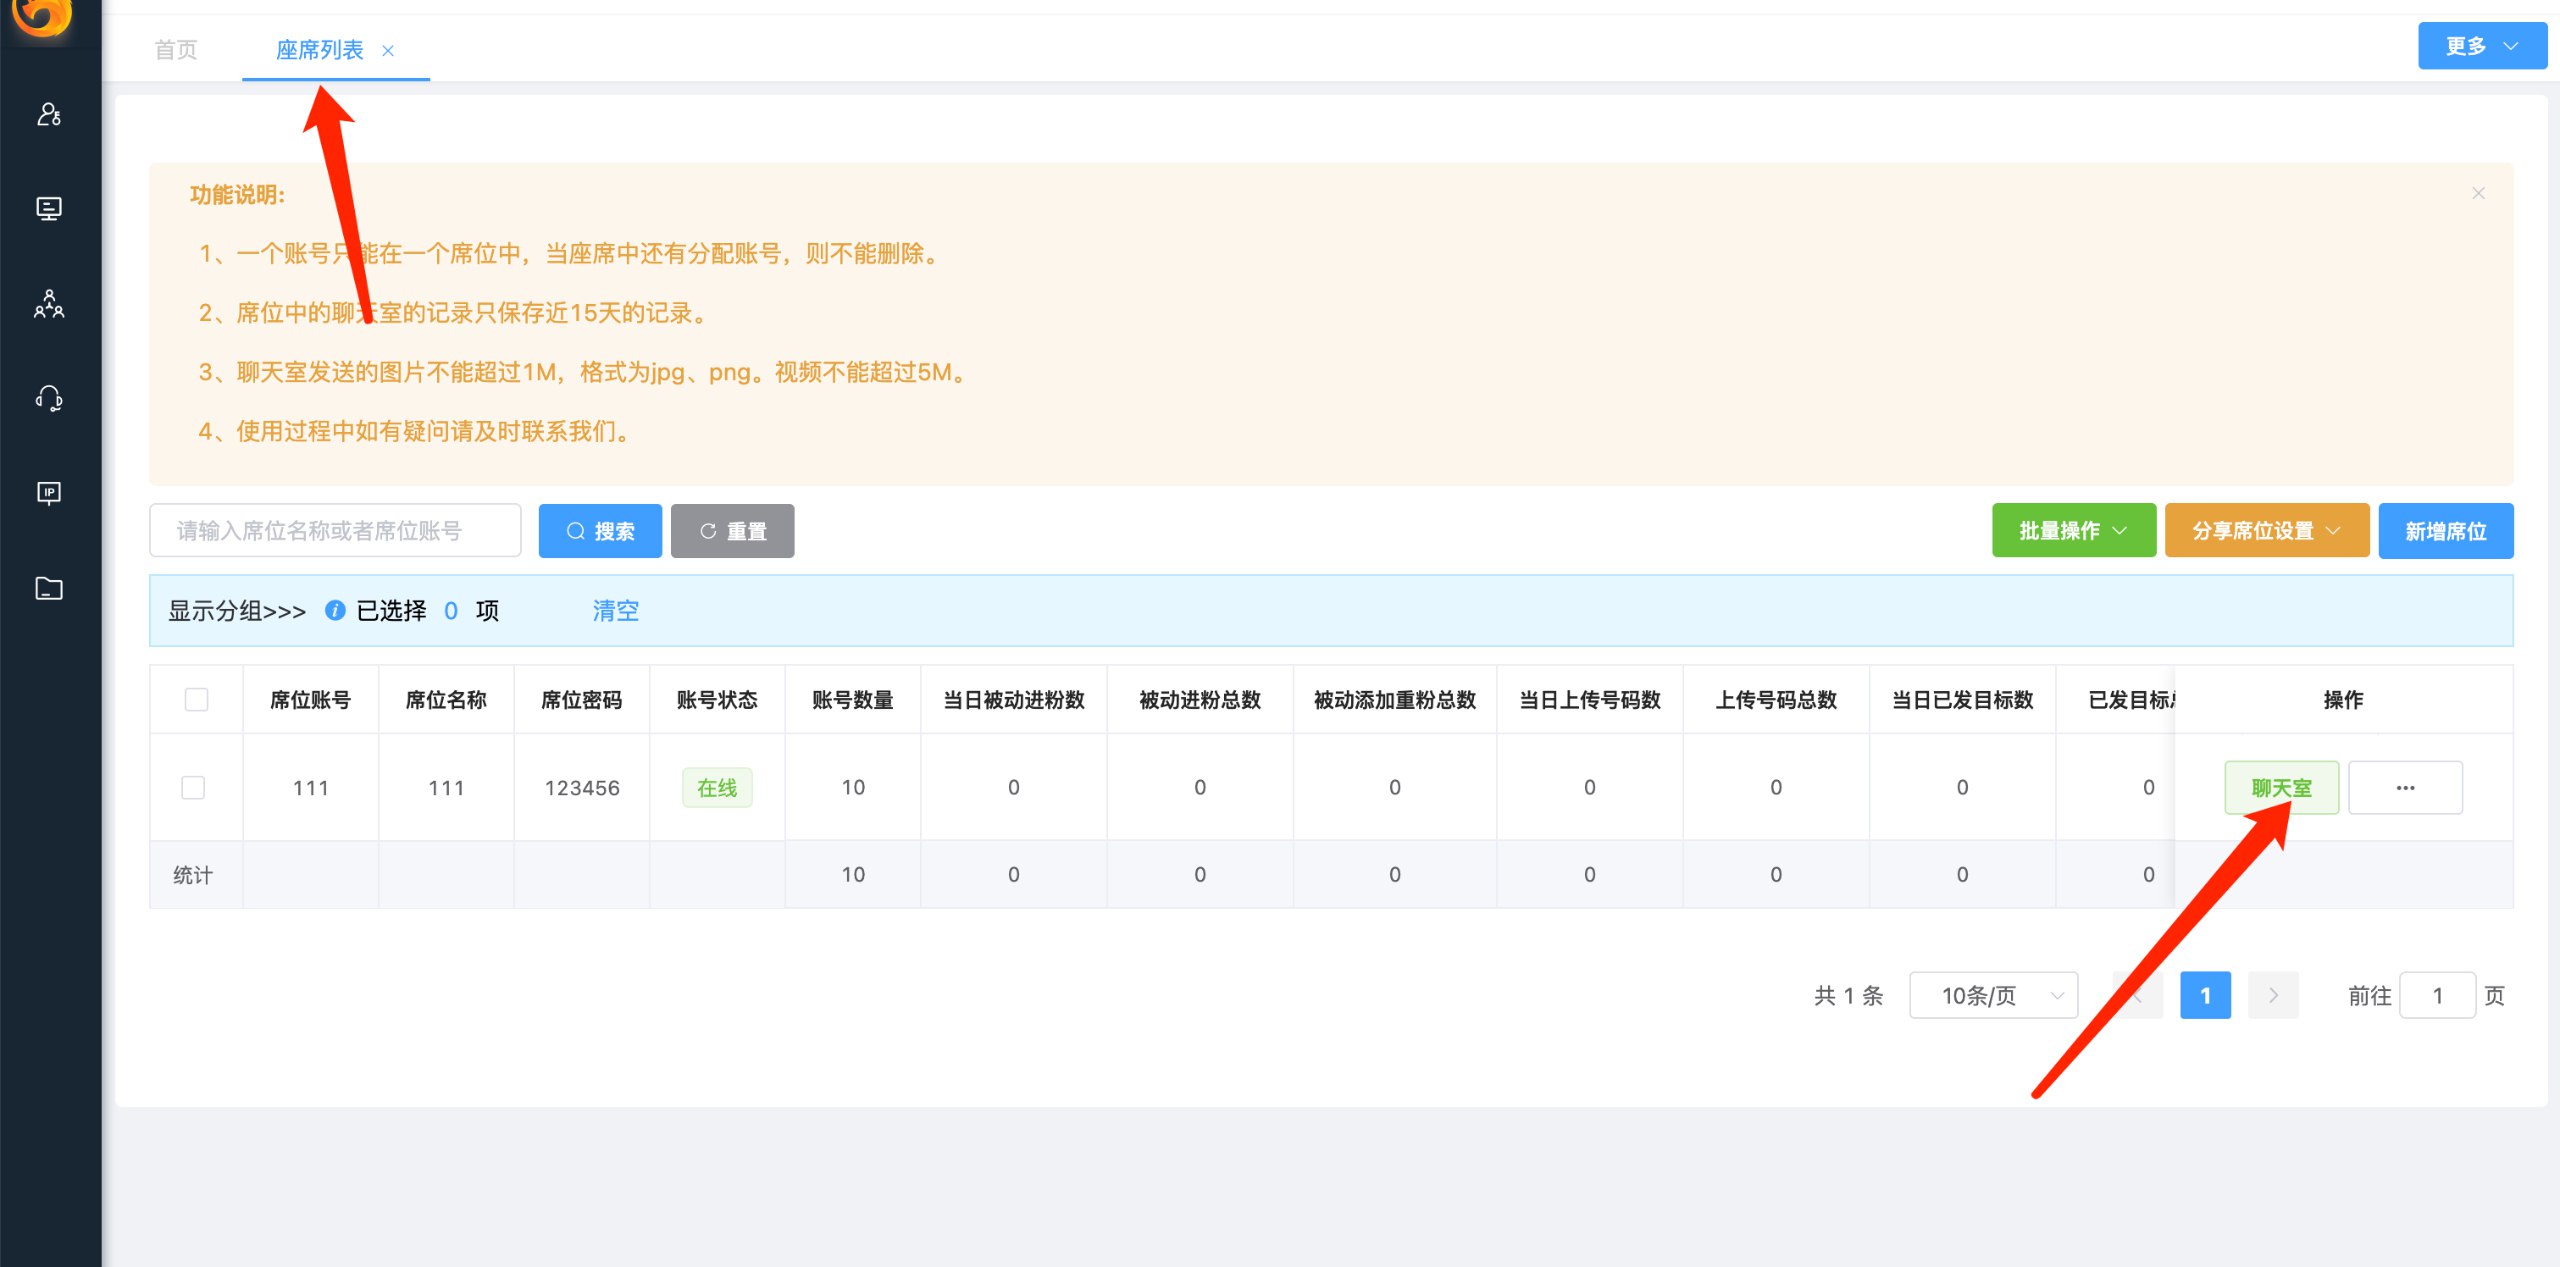Click the user management sidebar icon
The height and width of the screenshot is (1267, 2560).
[x=49, y=115]
